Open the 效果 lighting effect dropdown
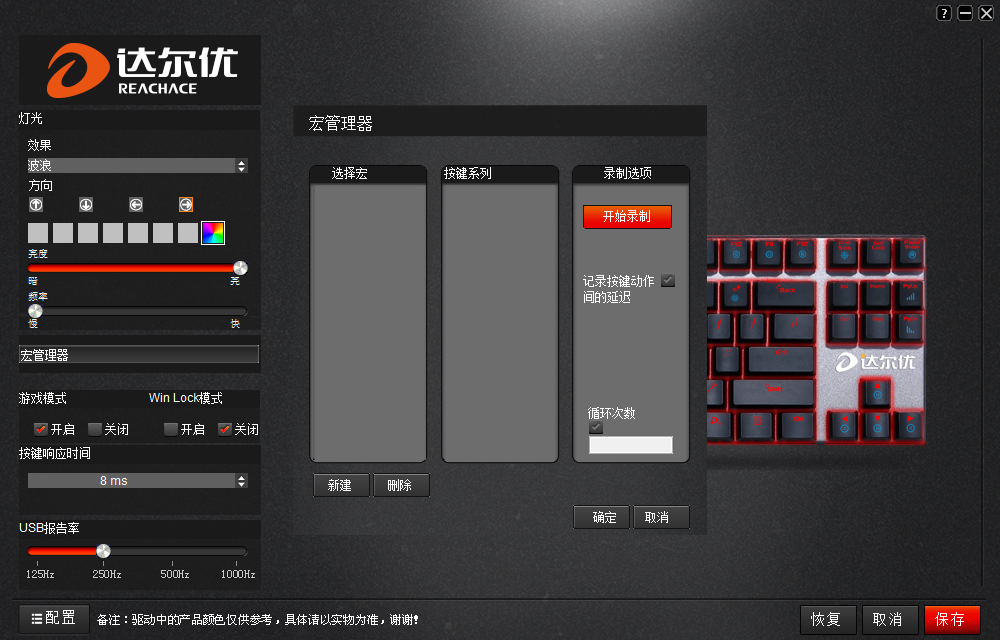The width and height of the screenshot is (1000, 640). pos(137,166)
